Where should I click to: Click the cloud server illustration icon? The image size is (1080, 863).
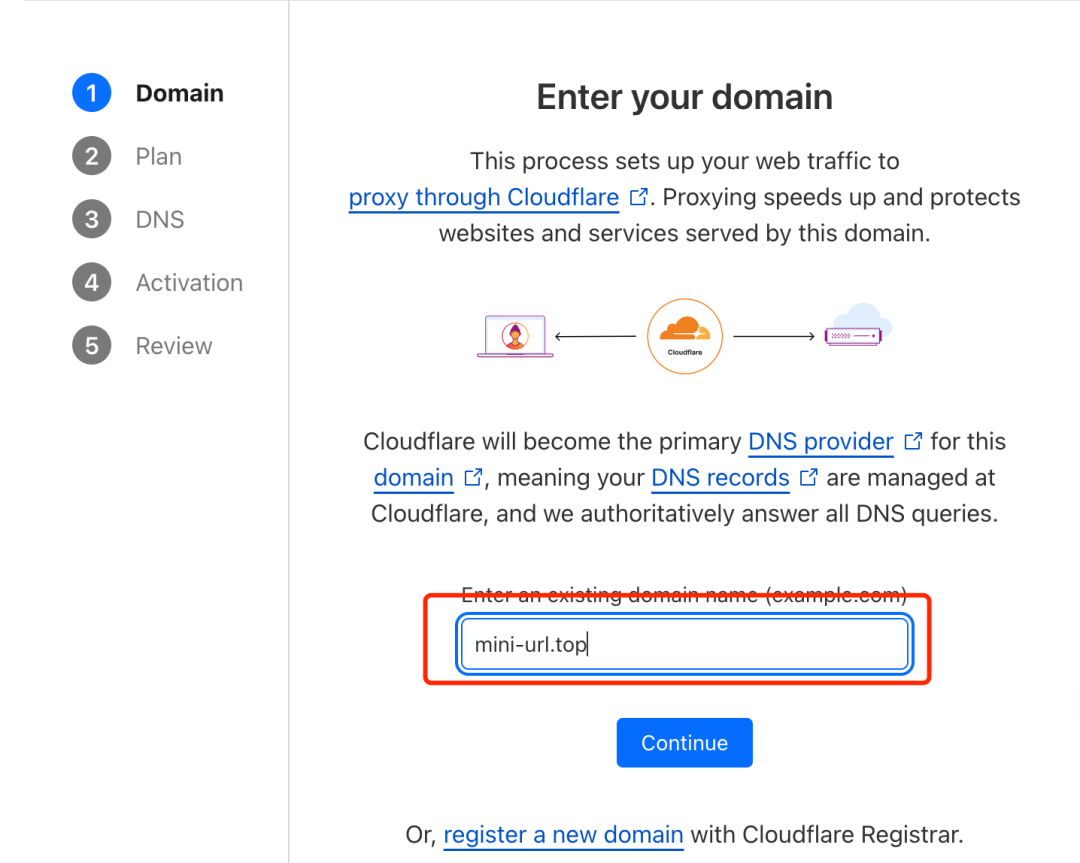[x=858, y=325]
